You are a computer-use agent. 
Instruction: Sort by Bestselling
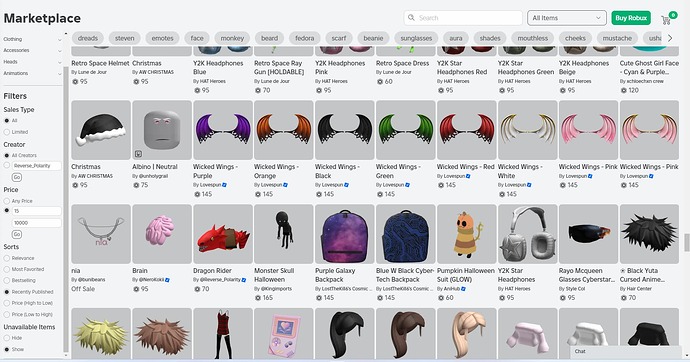point(7,281)
